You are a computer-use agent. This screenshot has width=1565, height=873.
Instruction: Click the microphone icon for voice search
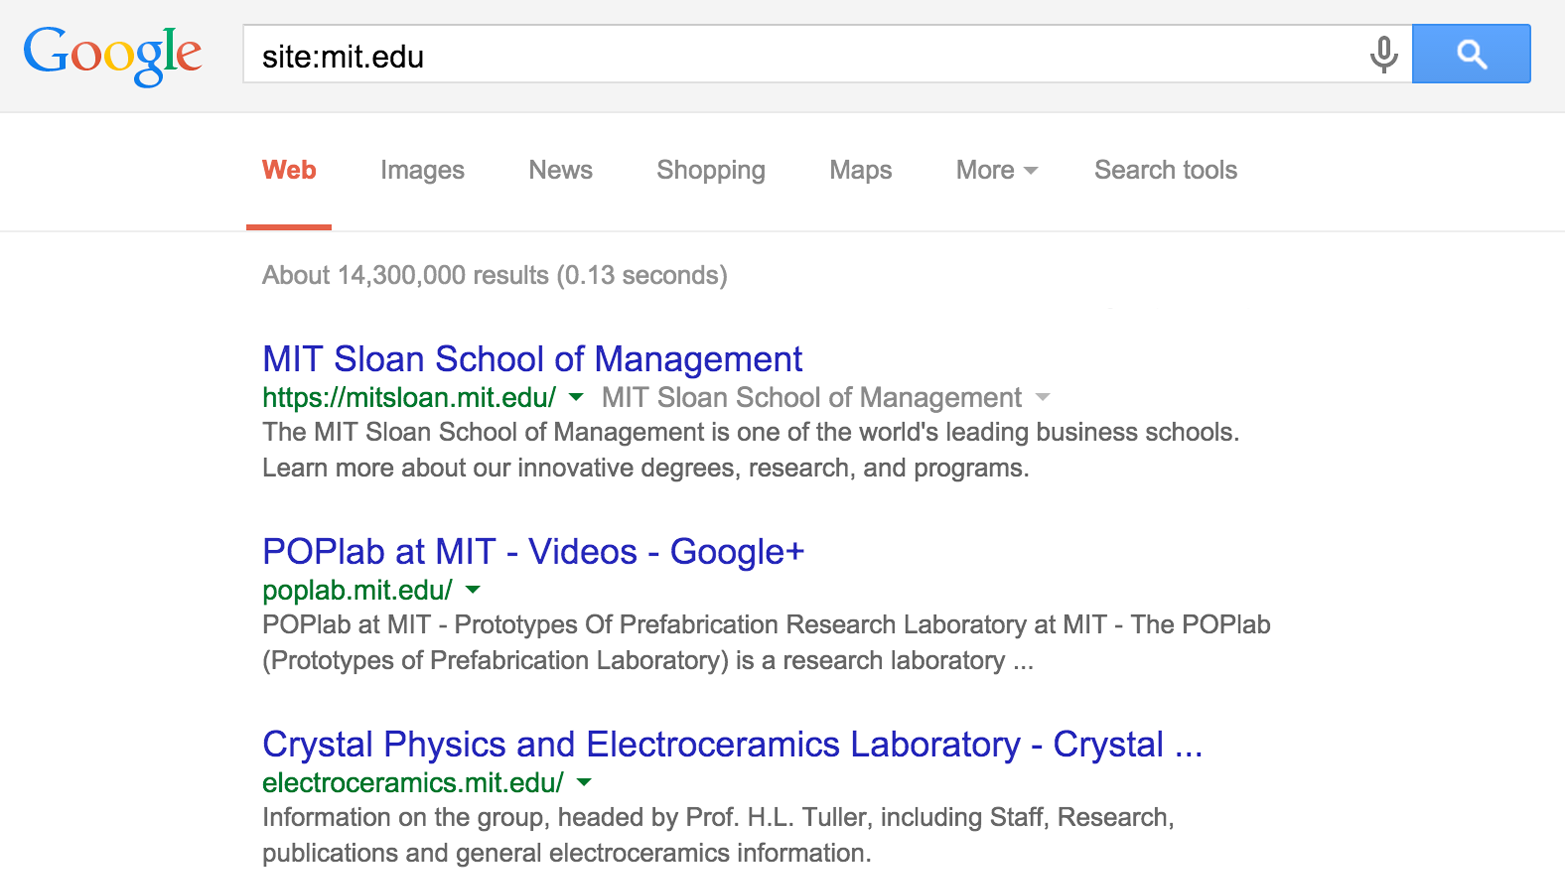point(1386,56)
